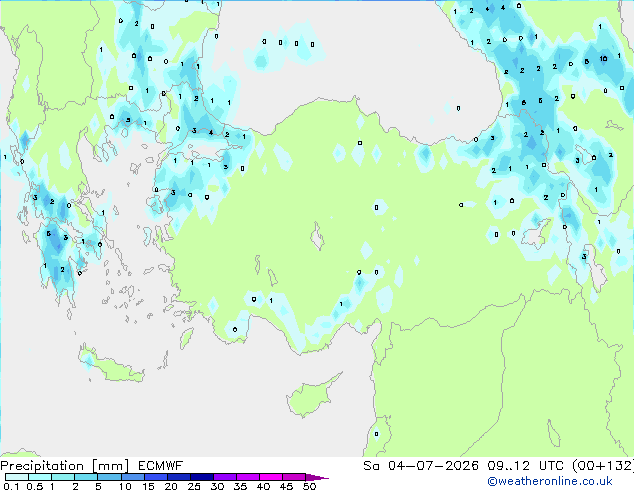Click the '20' legend scale label
The width and height of the screenshot is (634, 490).
click(x=171, y=486)
